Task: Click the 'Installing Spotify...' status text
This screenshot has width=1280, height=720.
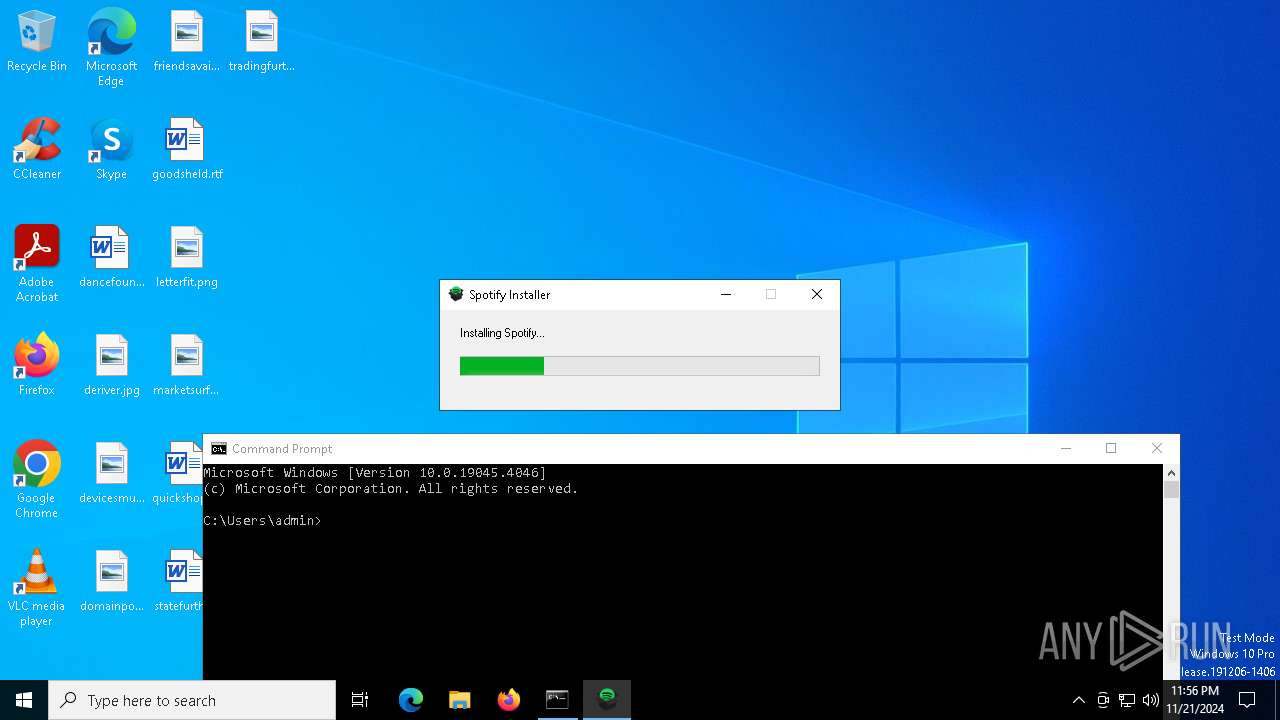Action: click(502, 333)
